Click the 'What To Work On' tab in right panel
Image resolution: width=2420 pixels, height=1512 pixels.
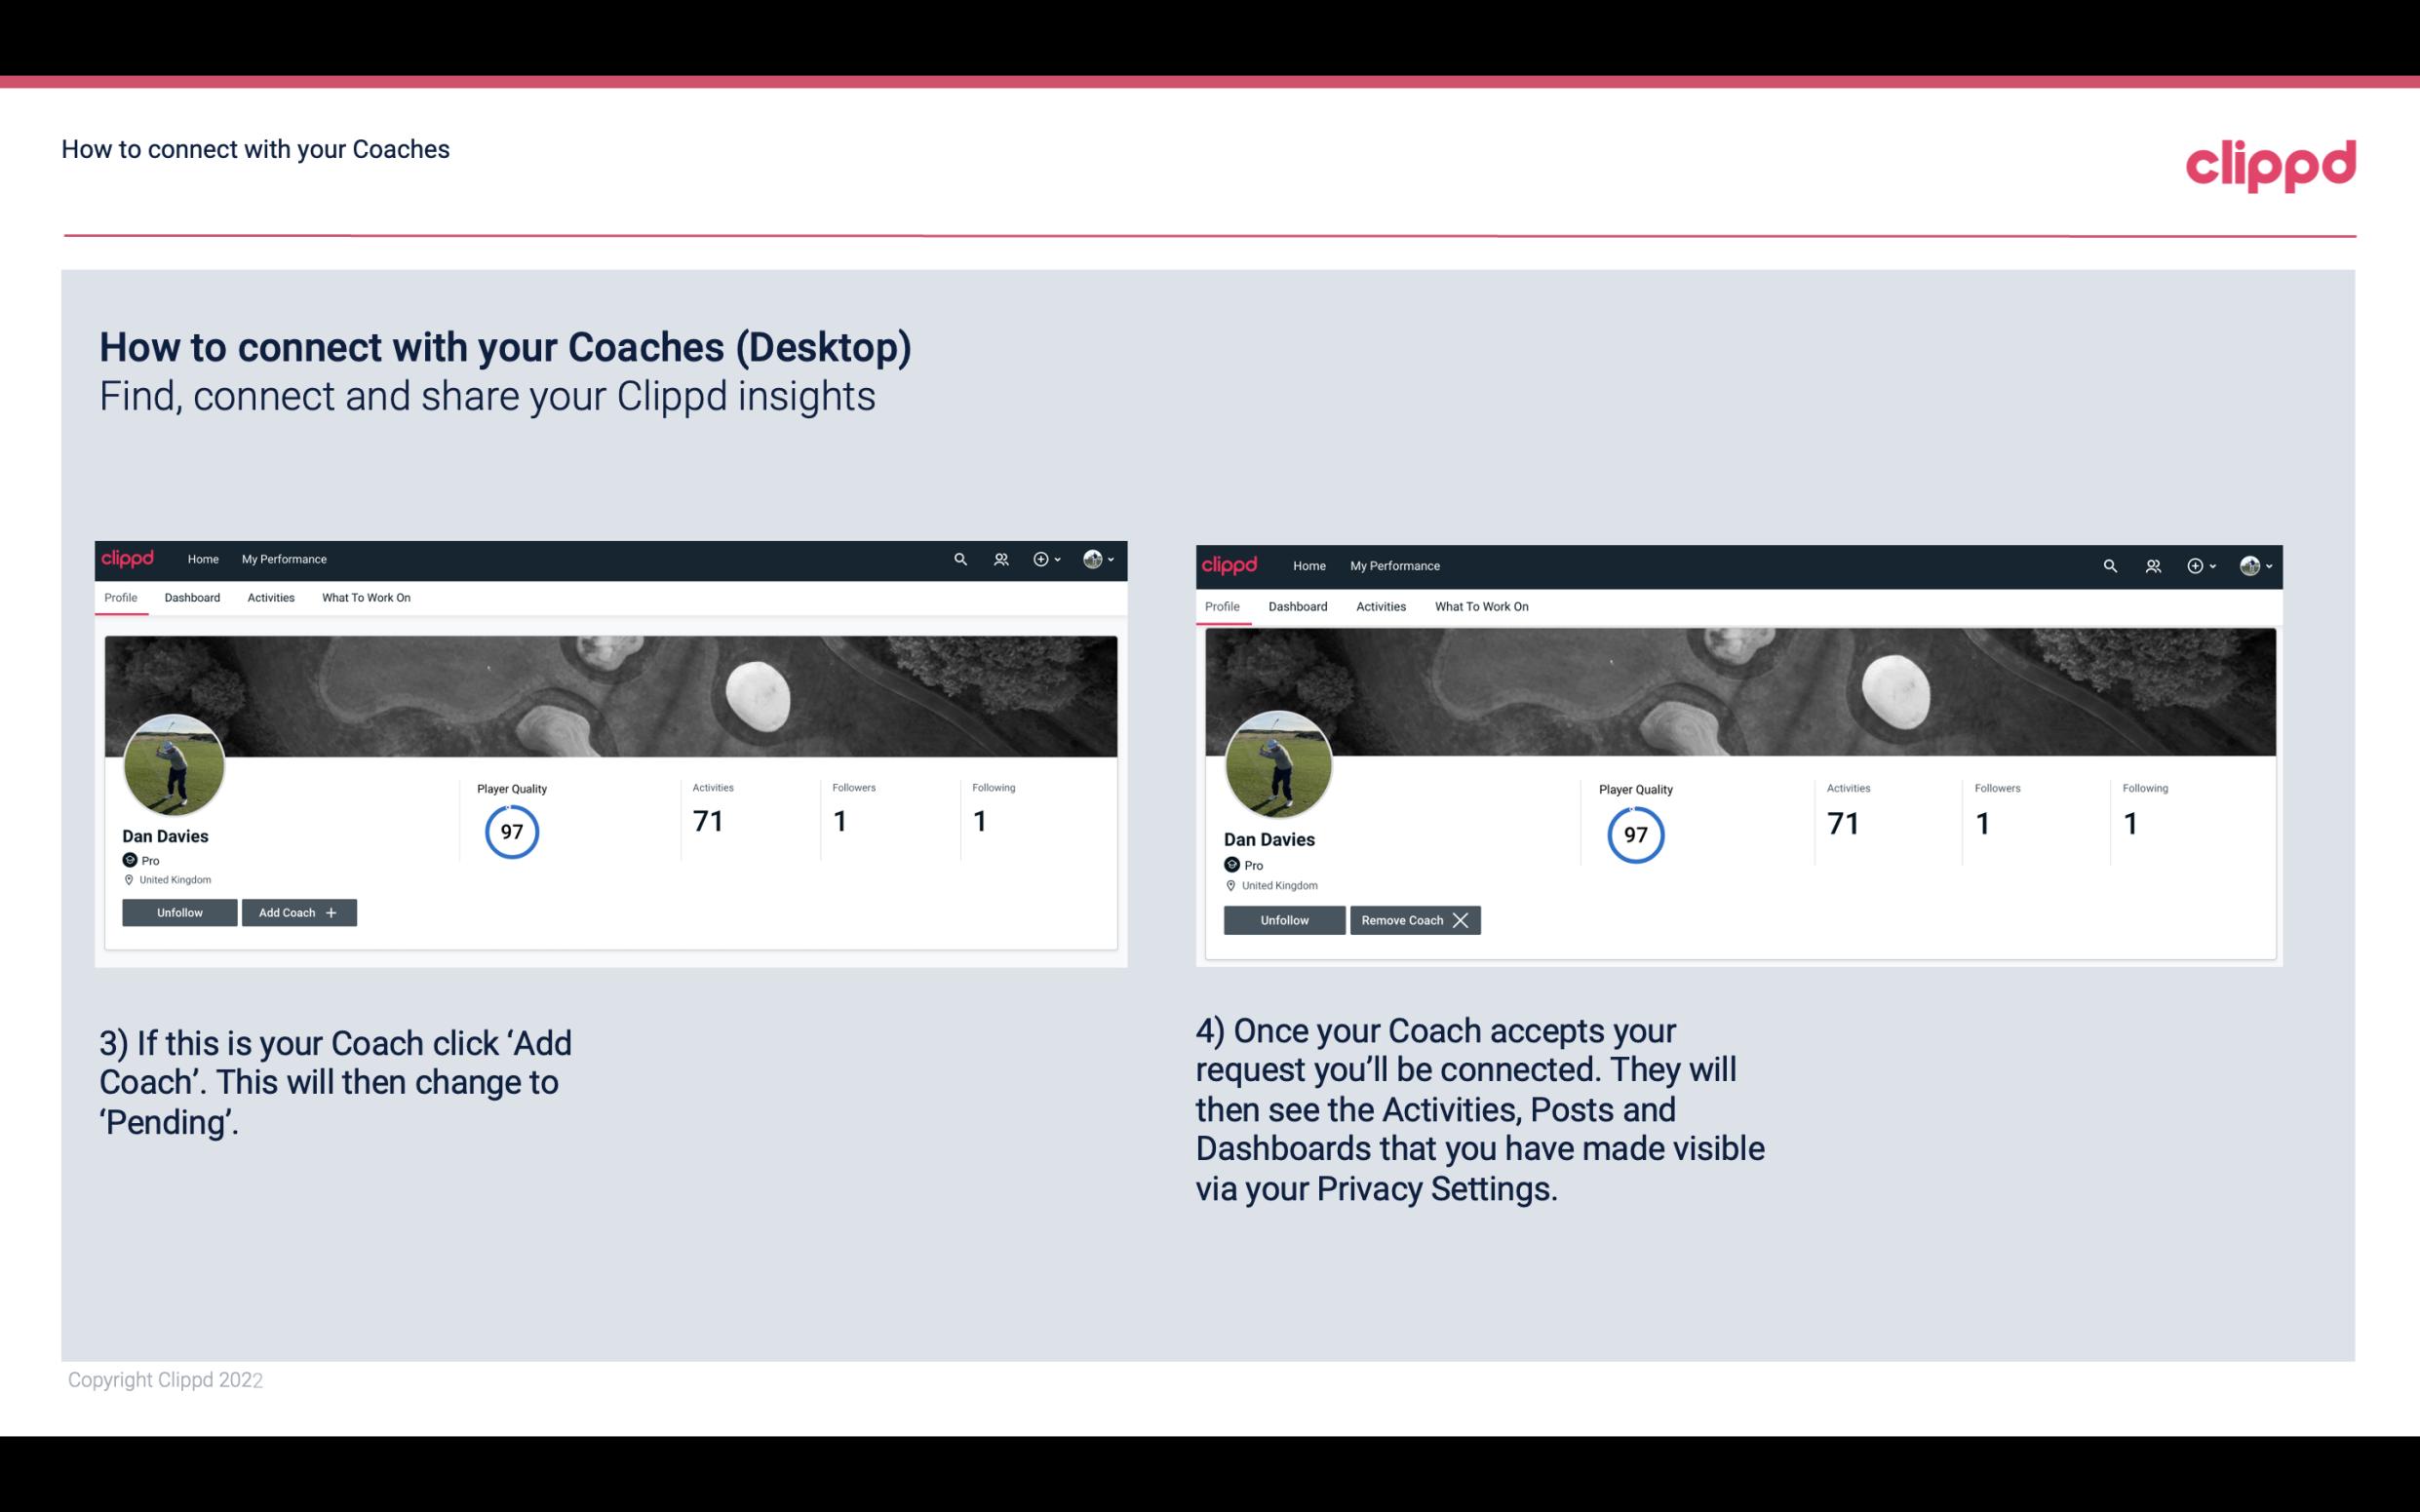tap(1477, 604)
